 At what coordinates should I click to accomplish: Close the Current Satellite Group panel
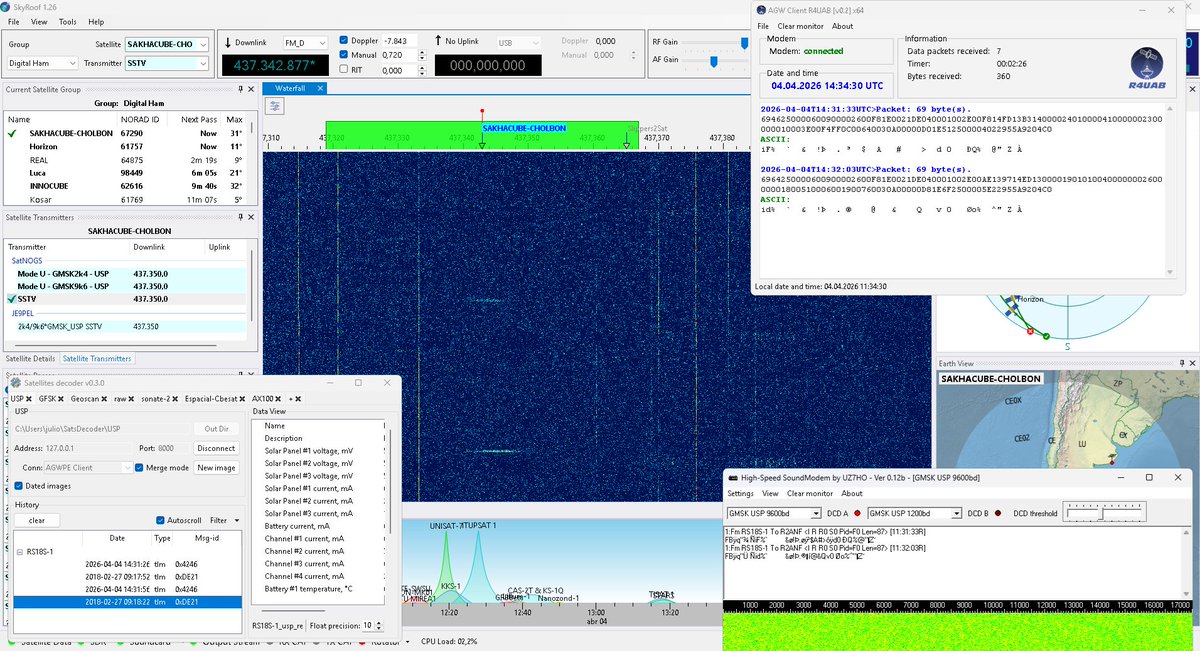click(x=251, y=89)
